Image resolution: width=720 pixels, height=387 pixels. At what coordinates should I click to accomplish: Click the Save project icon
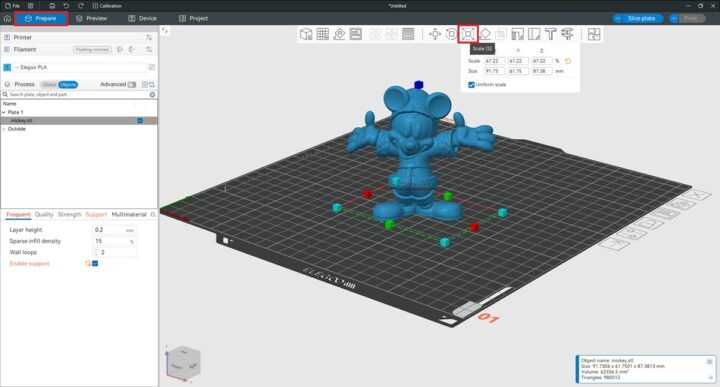52,6
